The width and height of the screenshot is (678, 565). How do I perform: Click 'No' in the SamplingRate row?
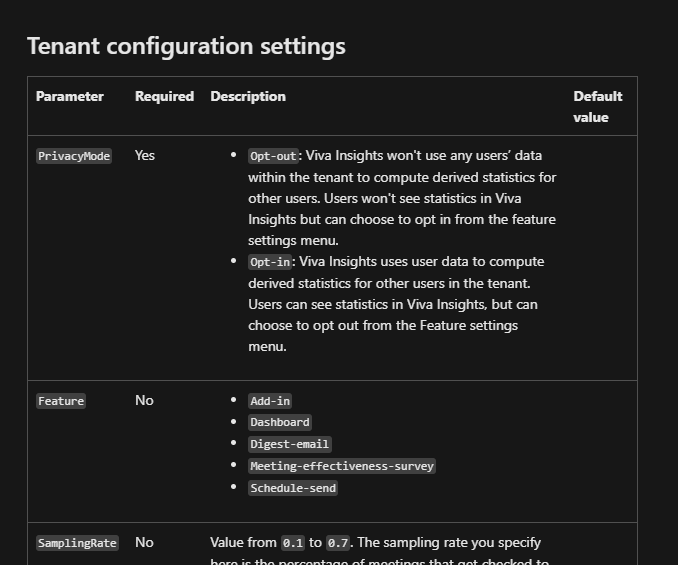(144, 543)
